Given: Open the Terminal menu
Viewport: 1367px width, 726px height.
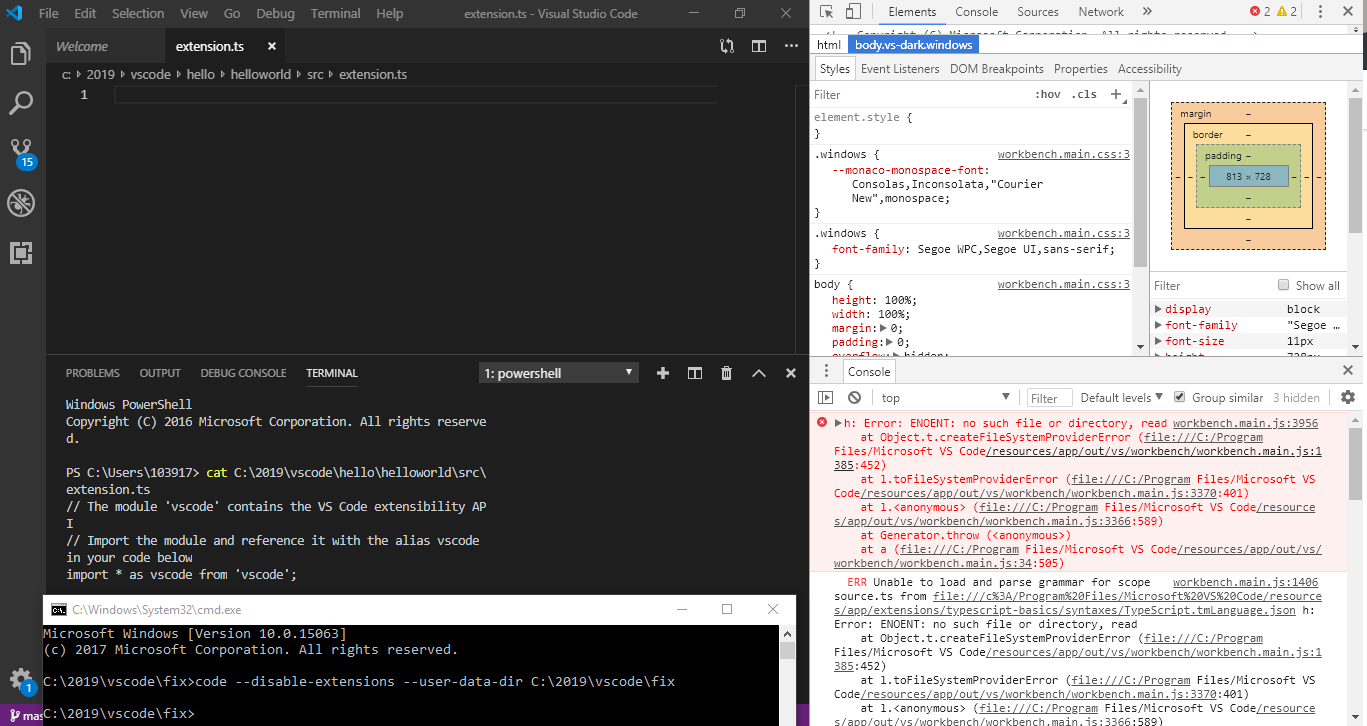Looking at the screenshot, I should point(335,13).
